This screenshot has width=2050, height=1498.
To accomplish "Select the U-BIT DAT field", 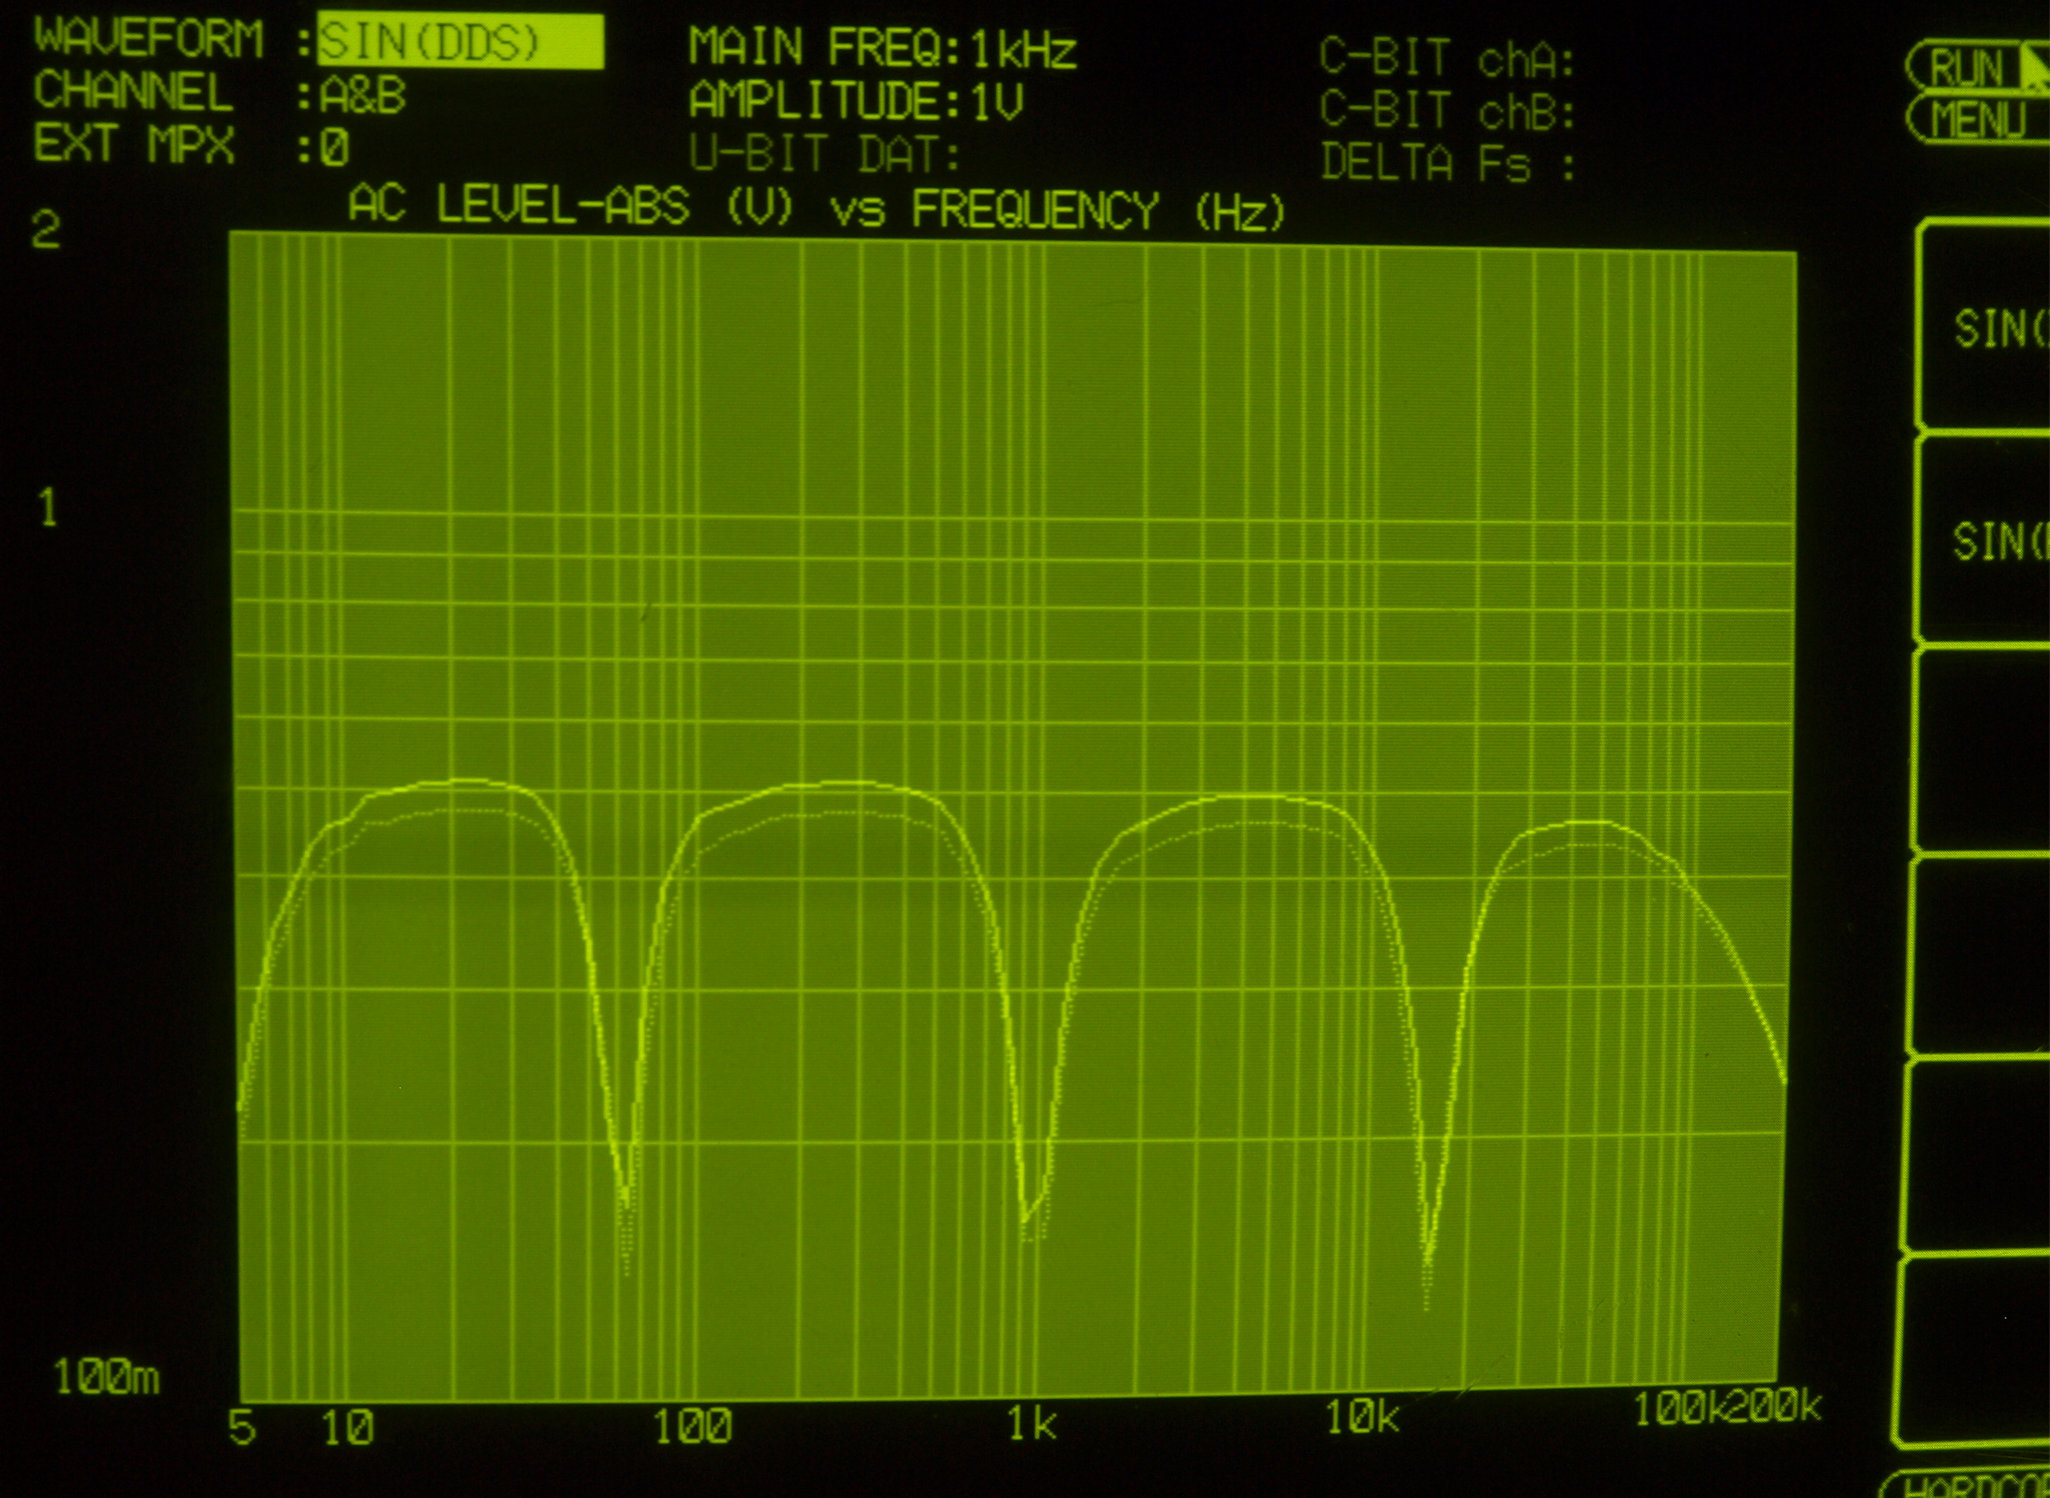I will 824,154.
